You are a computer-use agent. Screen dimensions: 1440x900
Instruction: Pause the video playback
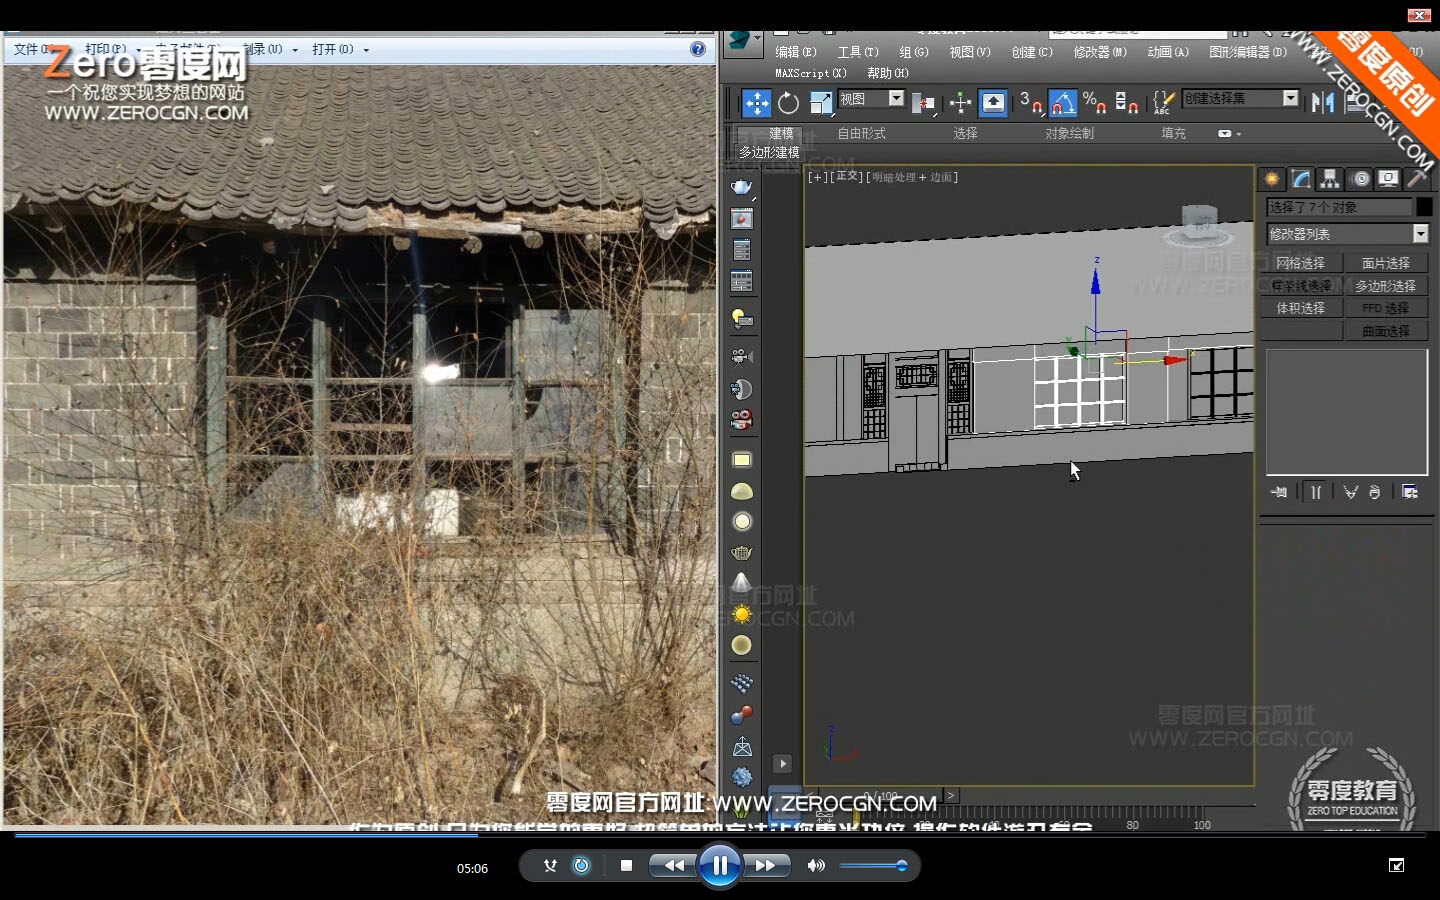[x=719, y=866]
